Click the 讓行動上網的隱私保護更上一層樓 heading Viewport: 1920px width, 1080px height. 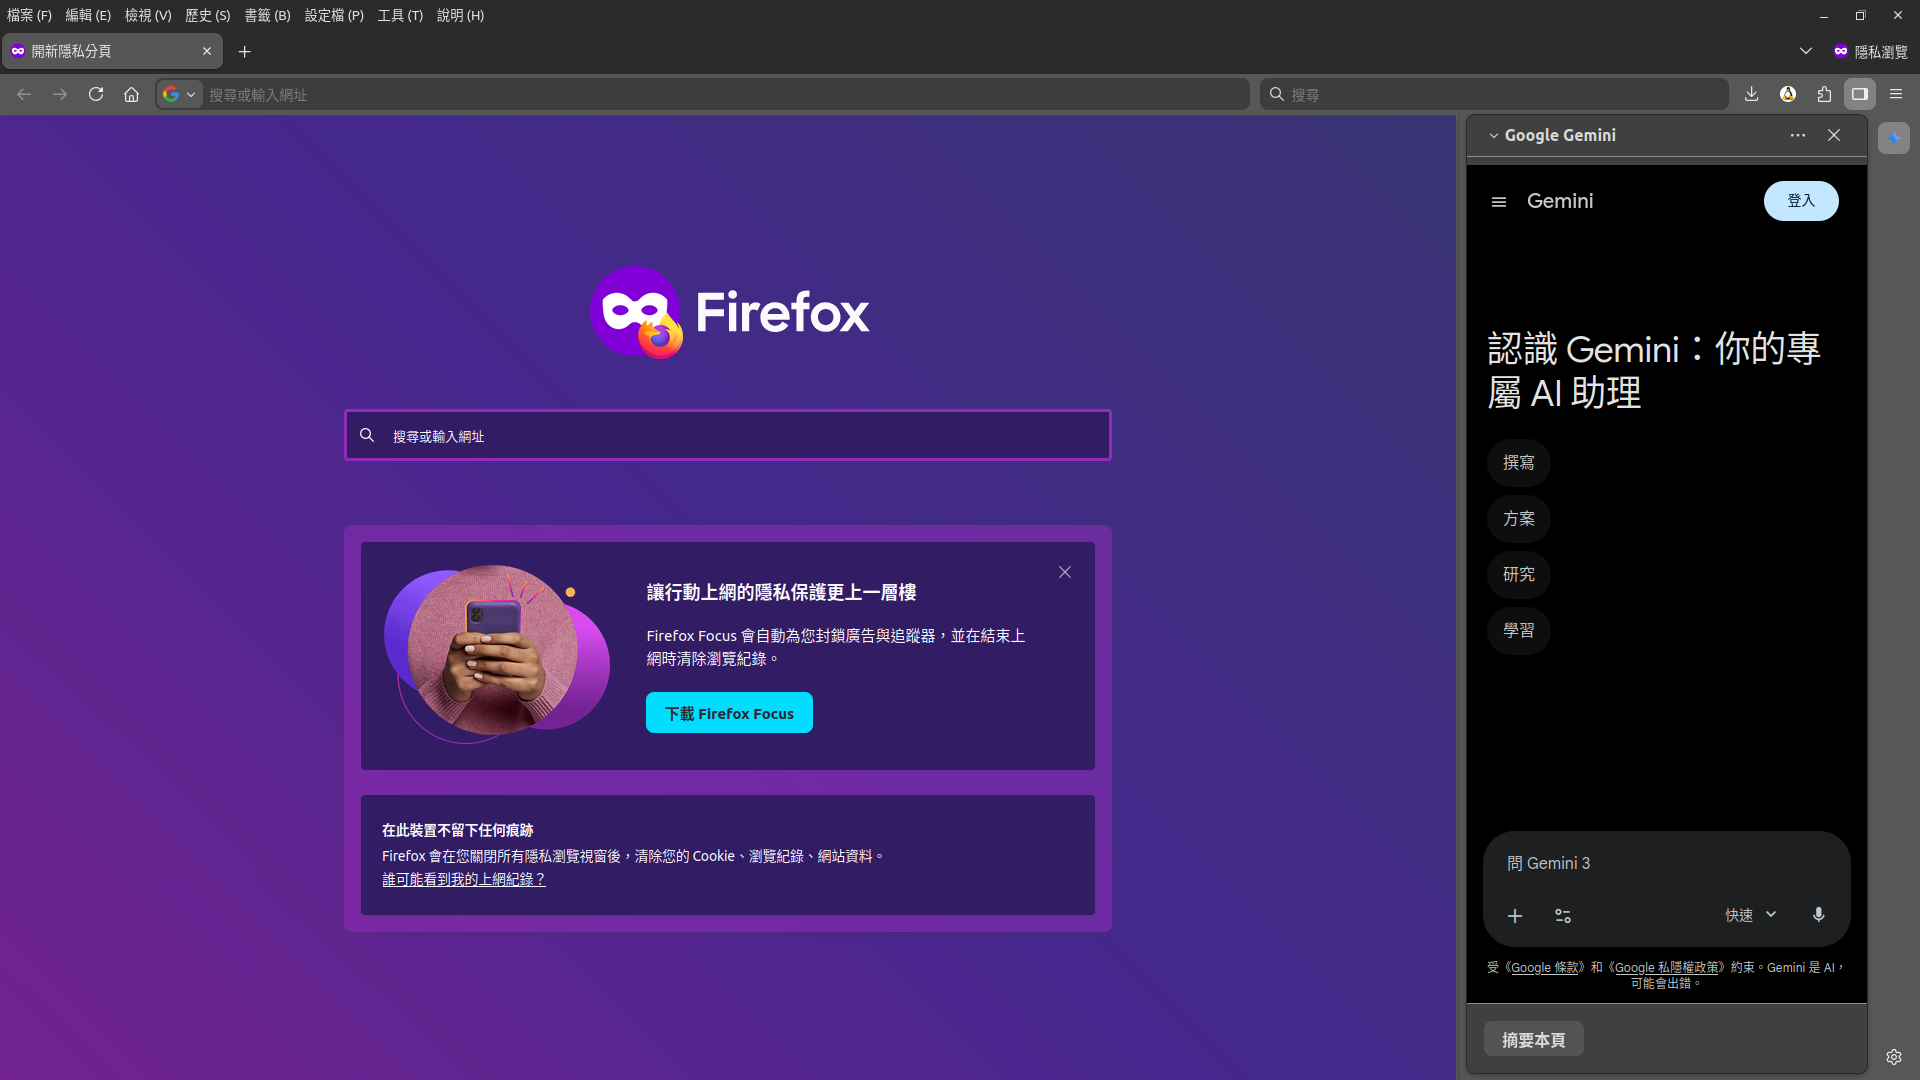click(x=781, y=593)
